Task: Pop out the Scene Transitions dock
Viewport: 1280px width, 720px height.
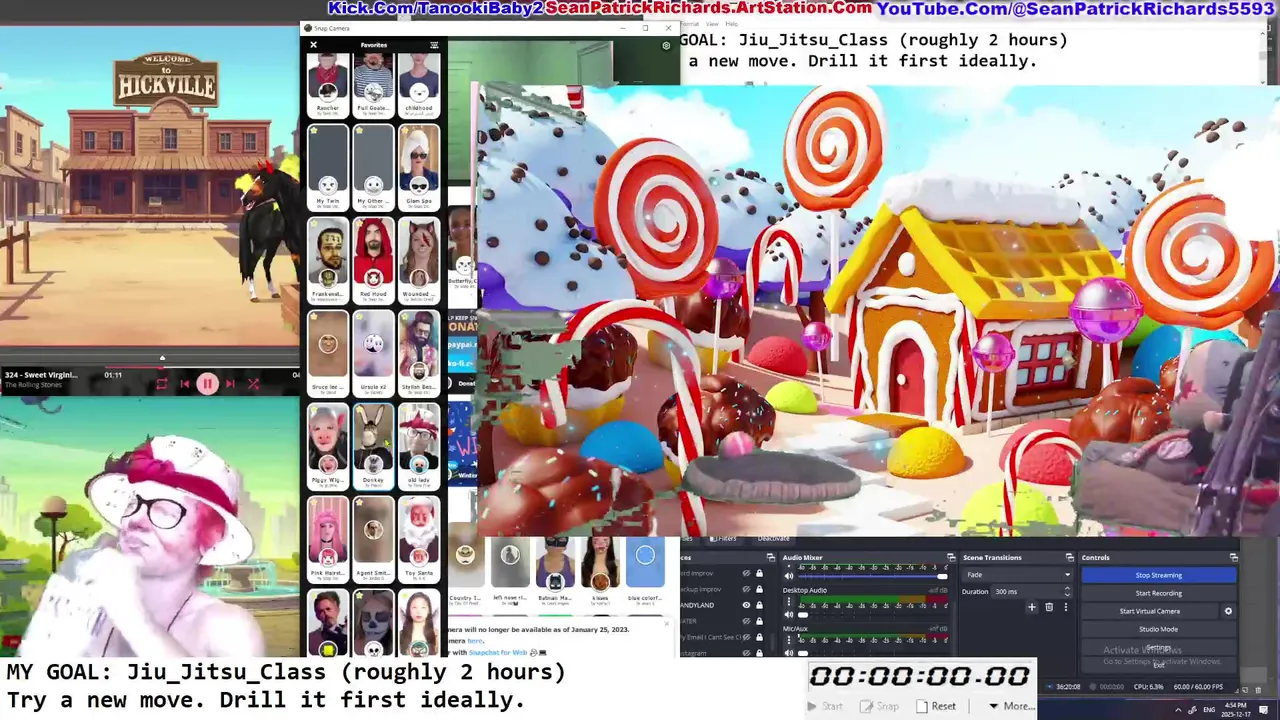Action: pos(1069,557)
